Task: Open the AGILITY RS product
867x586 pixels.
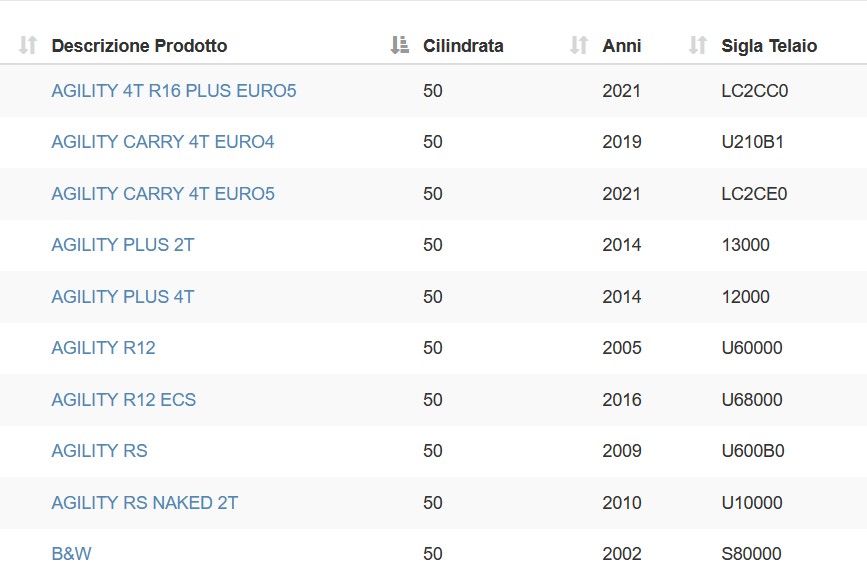Action: click(100, 451)
